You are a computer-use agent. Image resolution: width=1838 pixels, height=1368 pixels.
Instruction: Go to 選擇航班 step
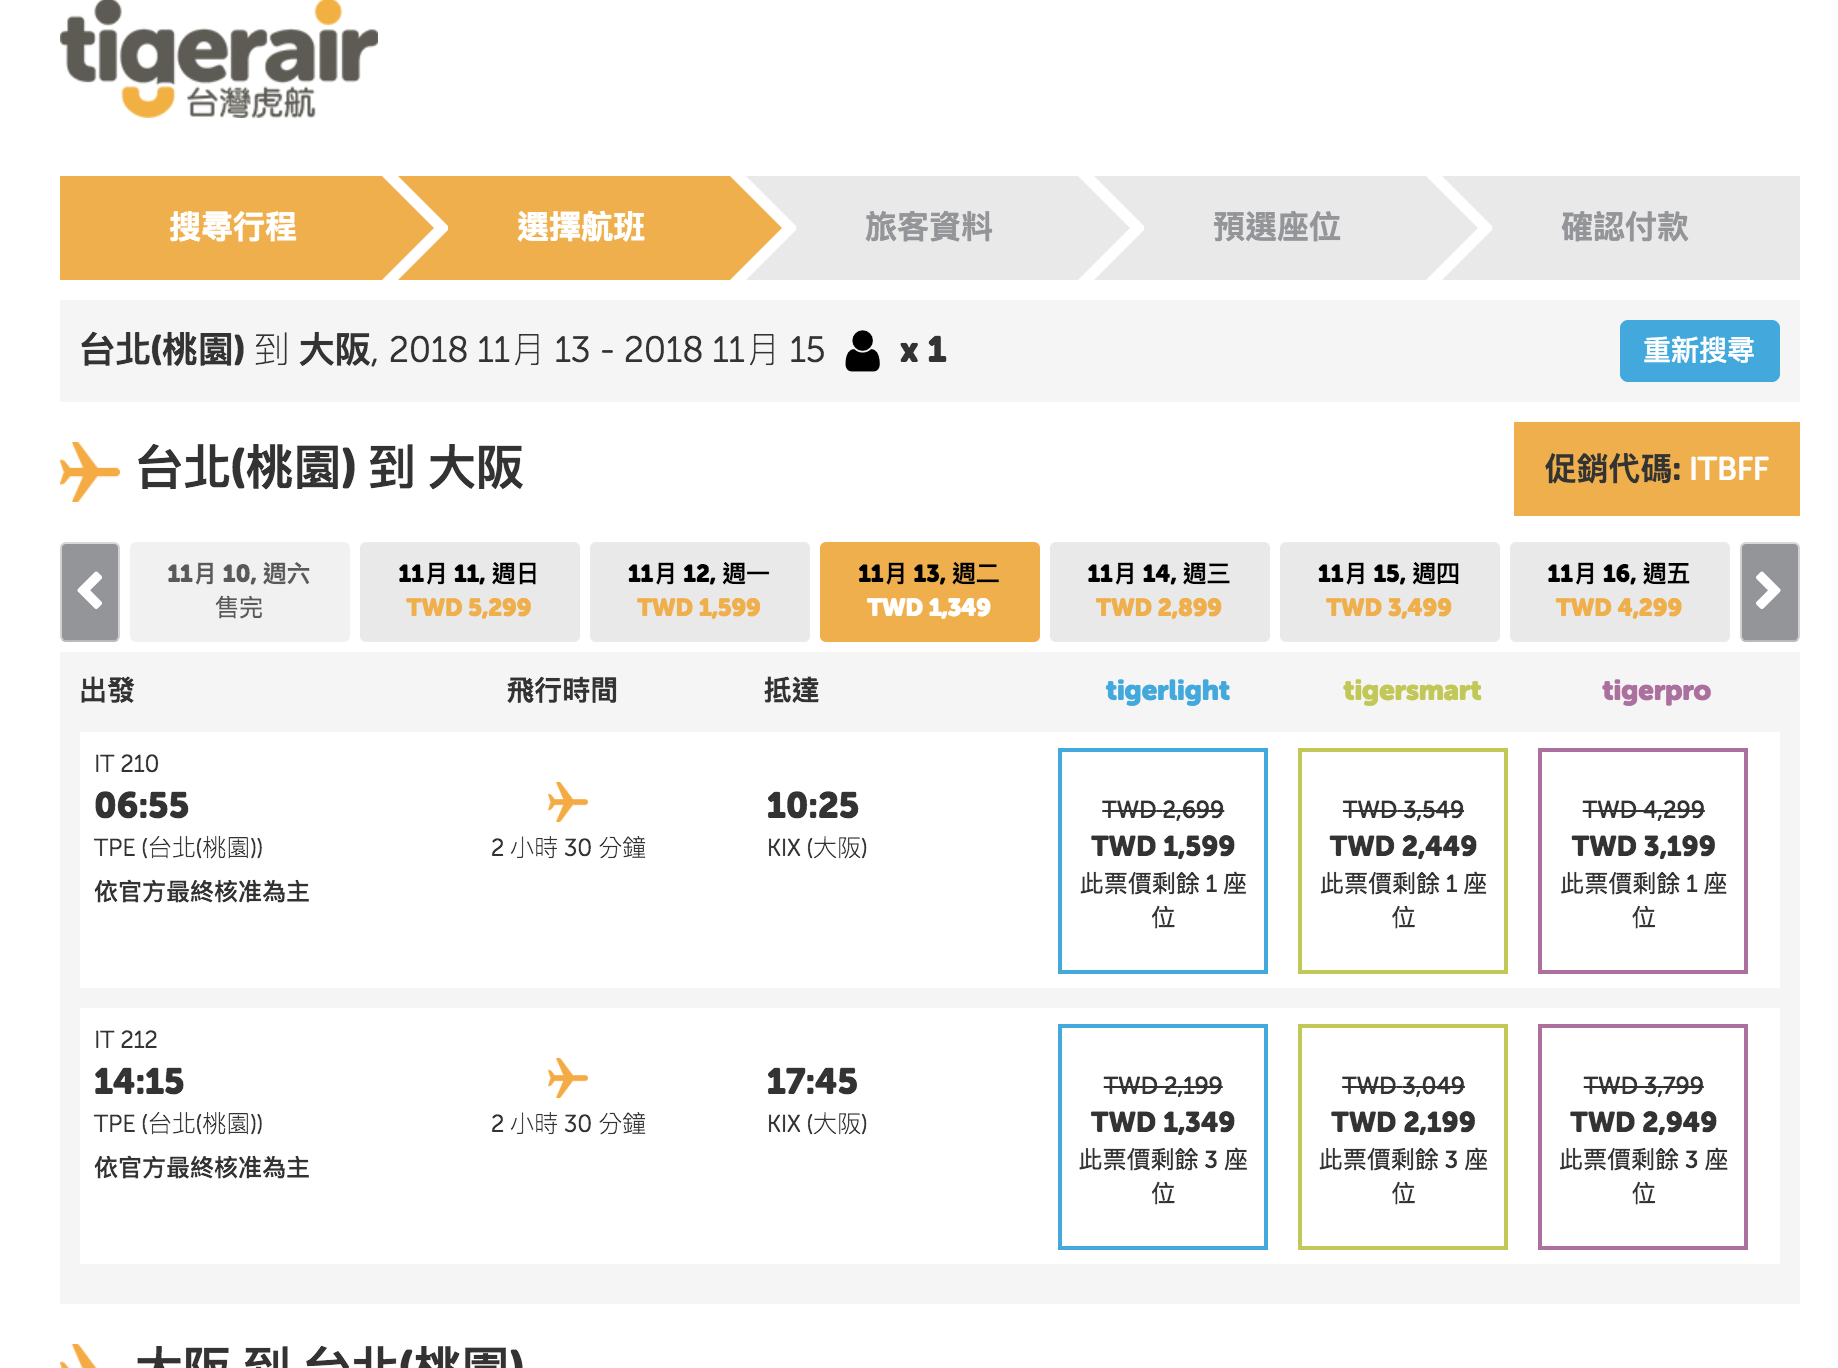tap(582, 228)
